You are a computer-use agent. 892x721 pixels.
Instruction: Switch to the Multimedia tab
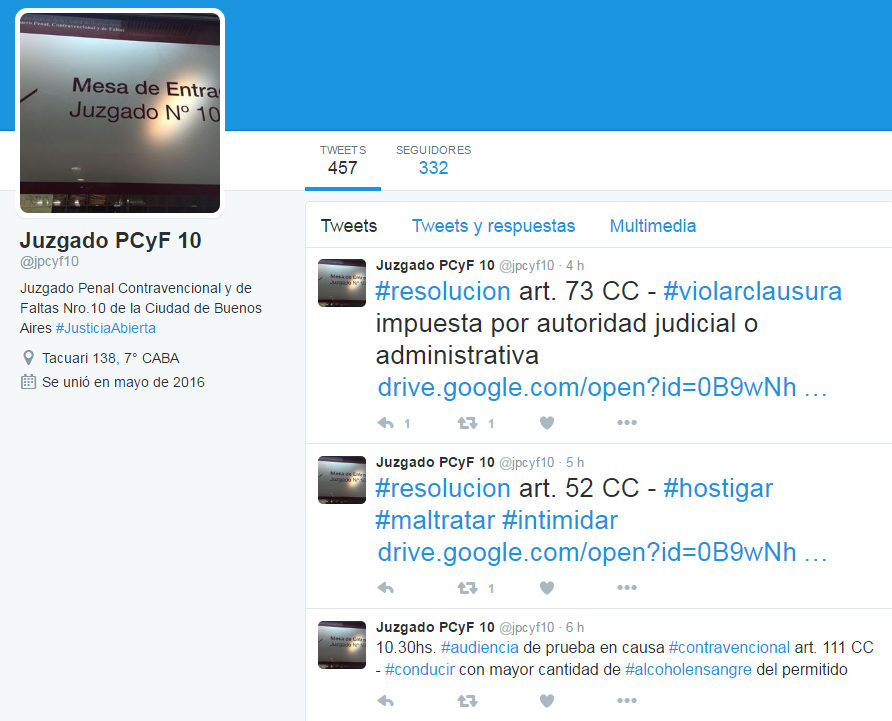point(653,226)
